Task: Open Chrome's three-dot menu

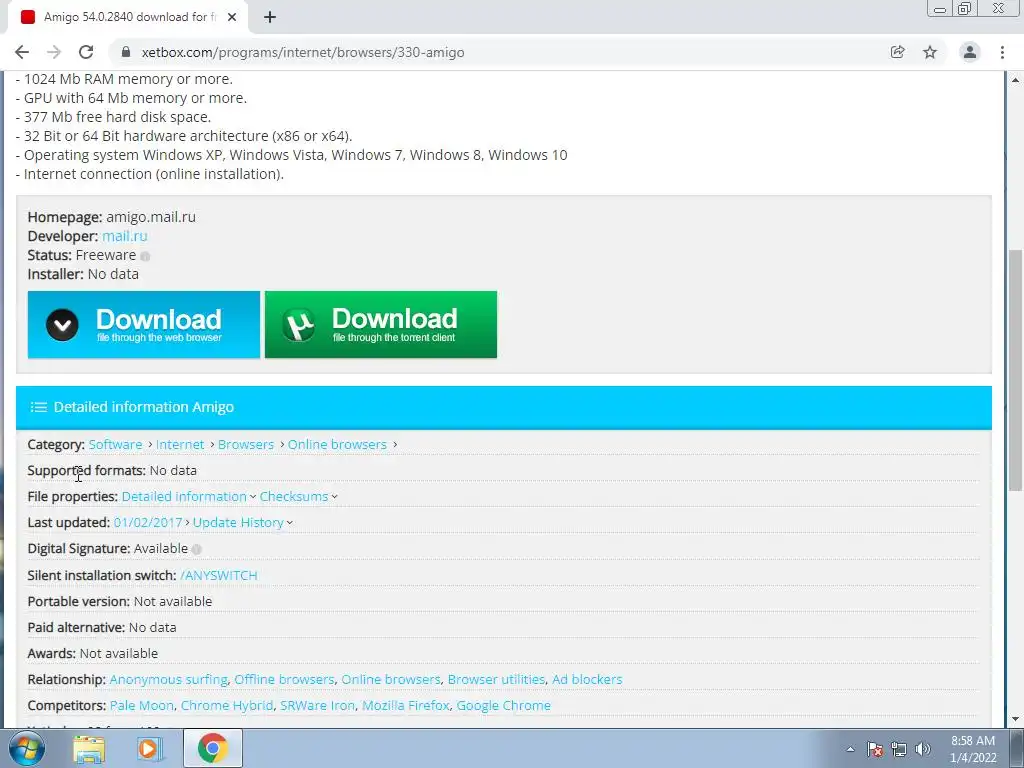Action: (1002, 52)
